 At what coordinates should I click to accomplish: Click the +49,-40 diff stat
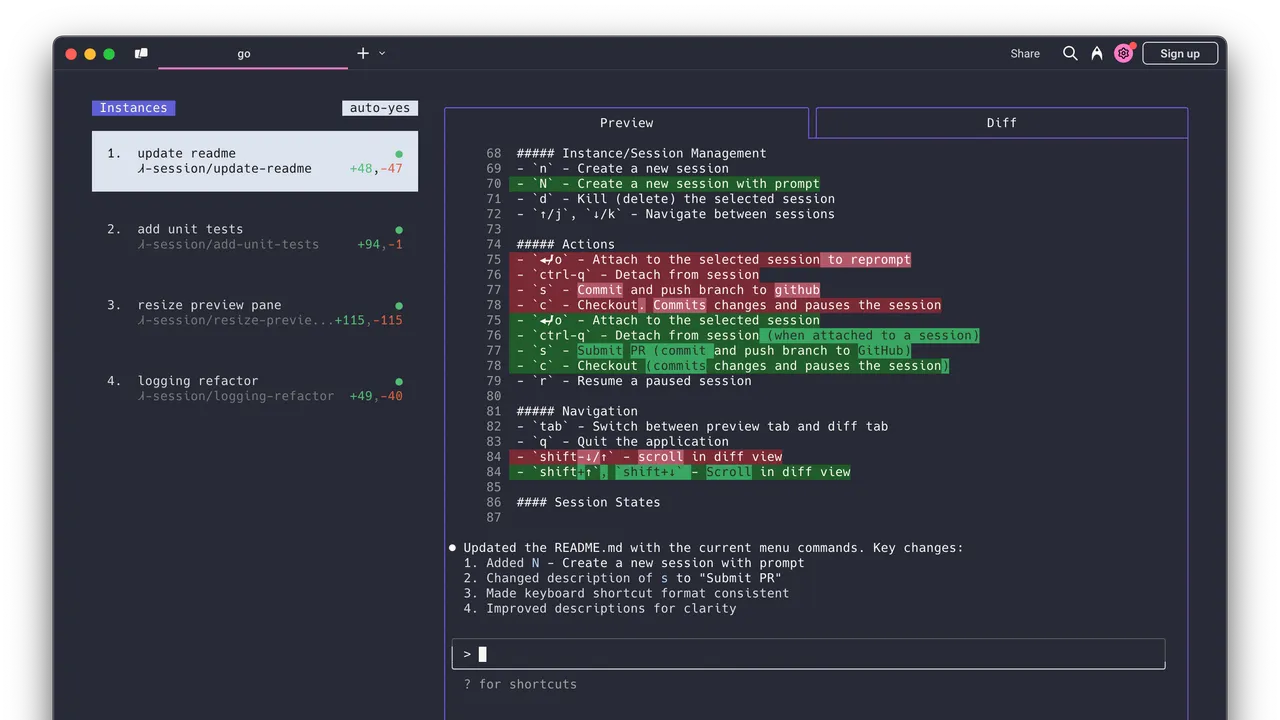376,397
